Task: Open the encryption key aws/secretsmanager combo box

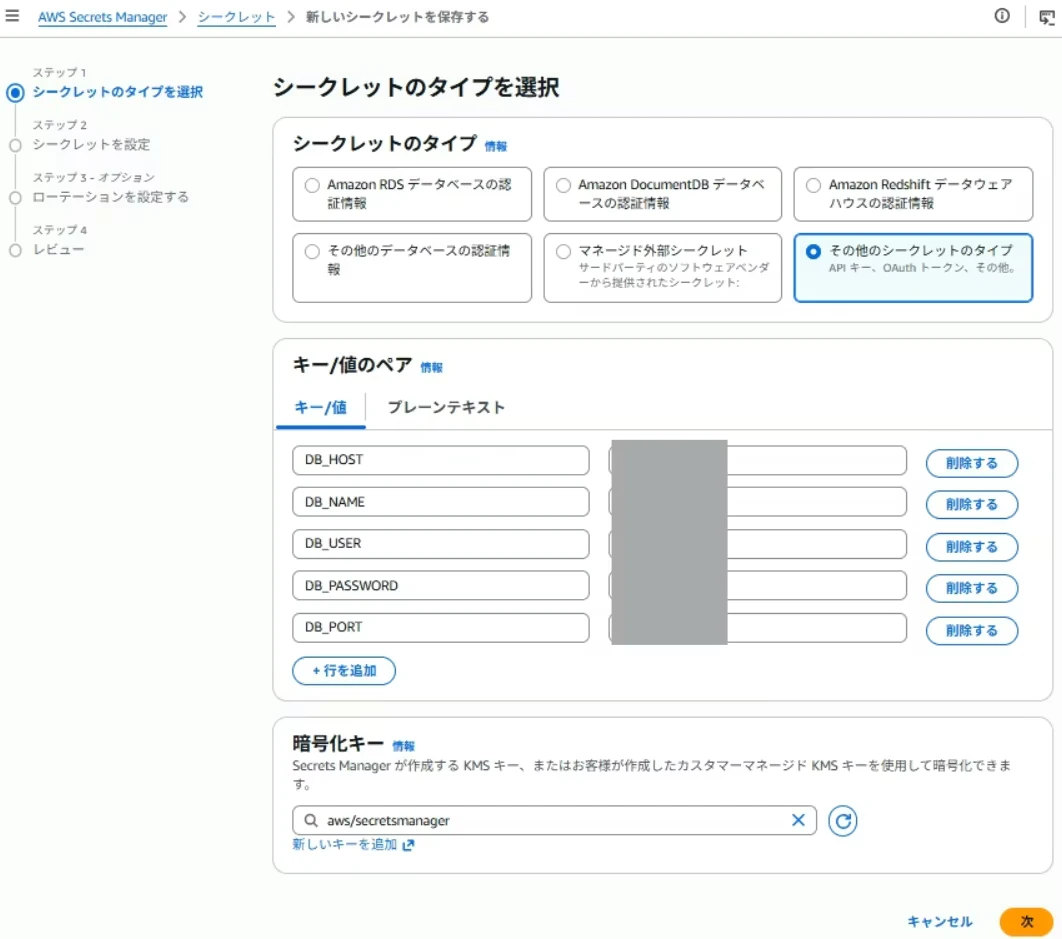Action: pyautogui.click(x=554, y=820)
